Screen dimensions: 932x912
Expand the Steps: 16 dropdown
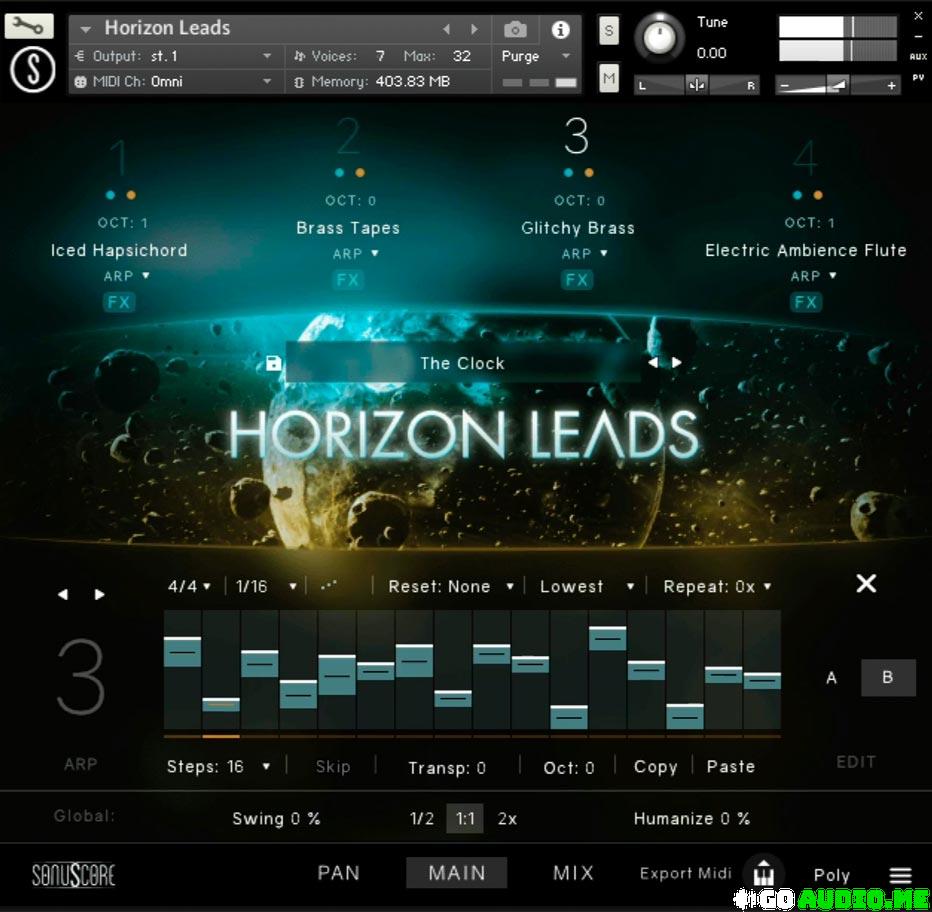[x=219, y=767]
